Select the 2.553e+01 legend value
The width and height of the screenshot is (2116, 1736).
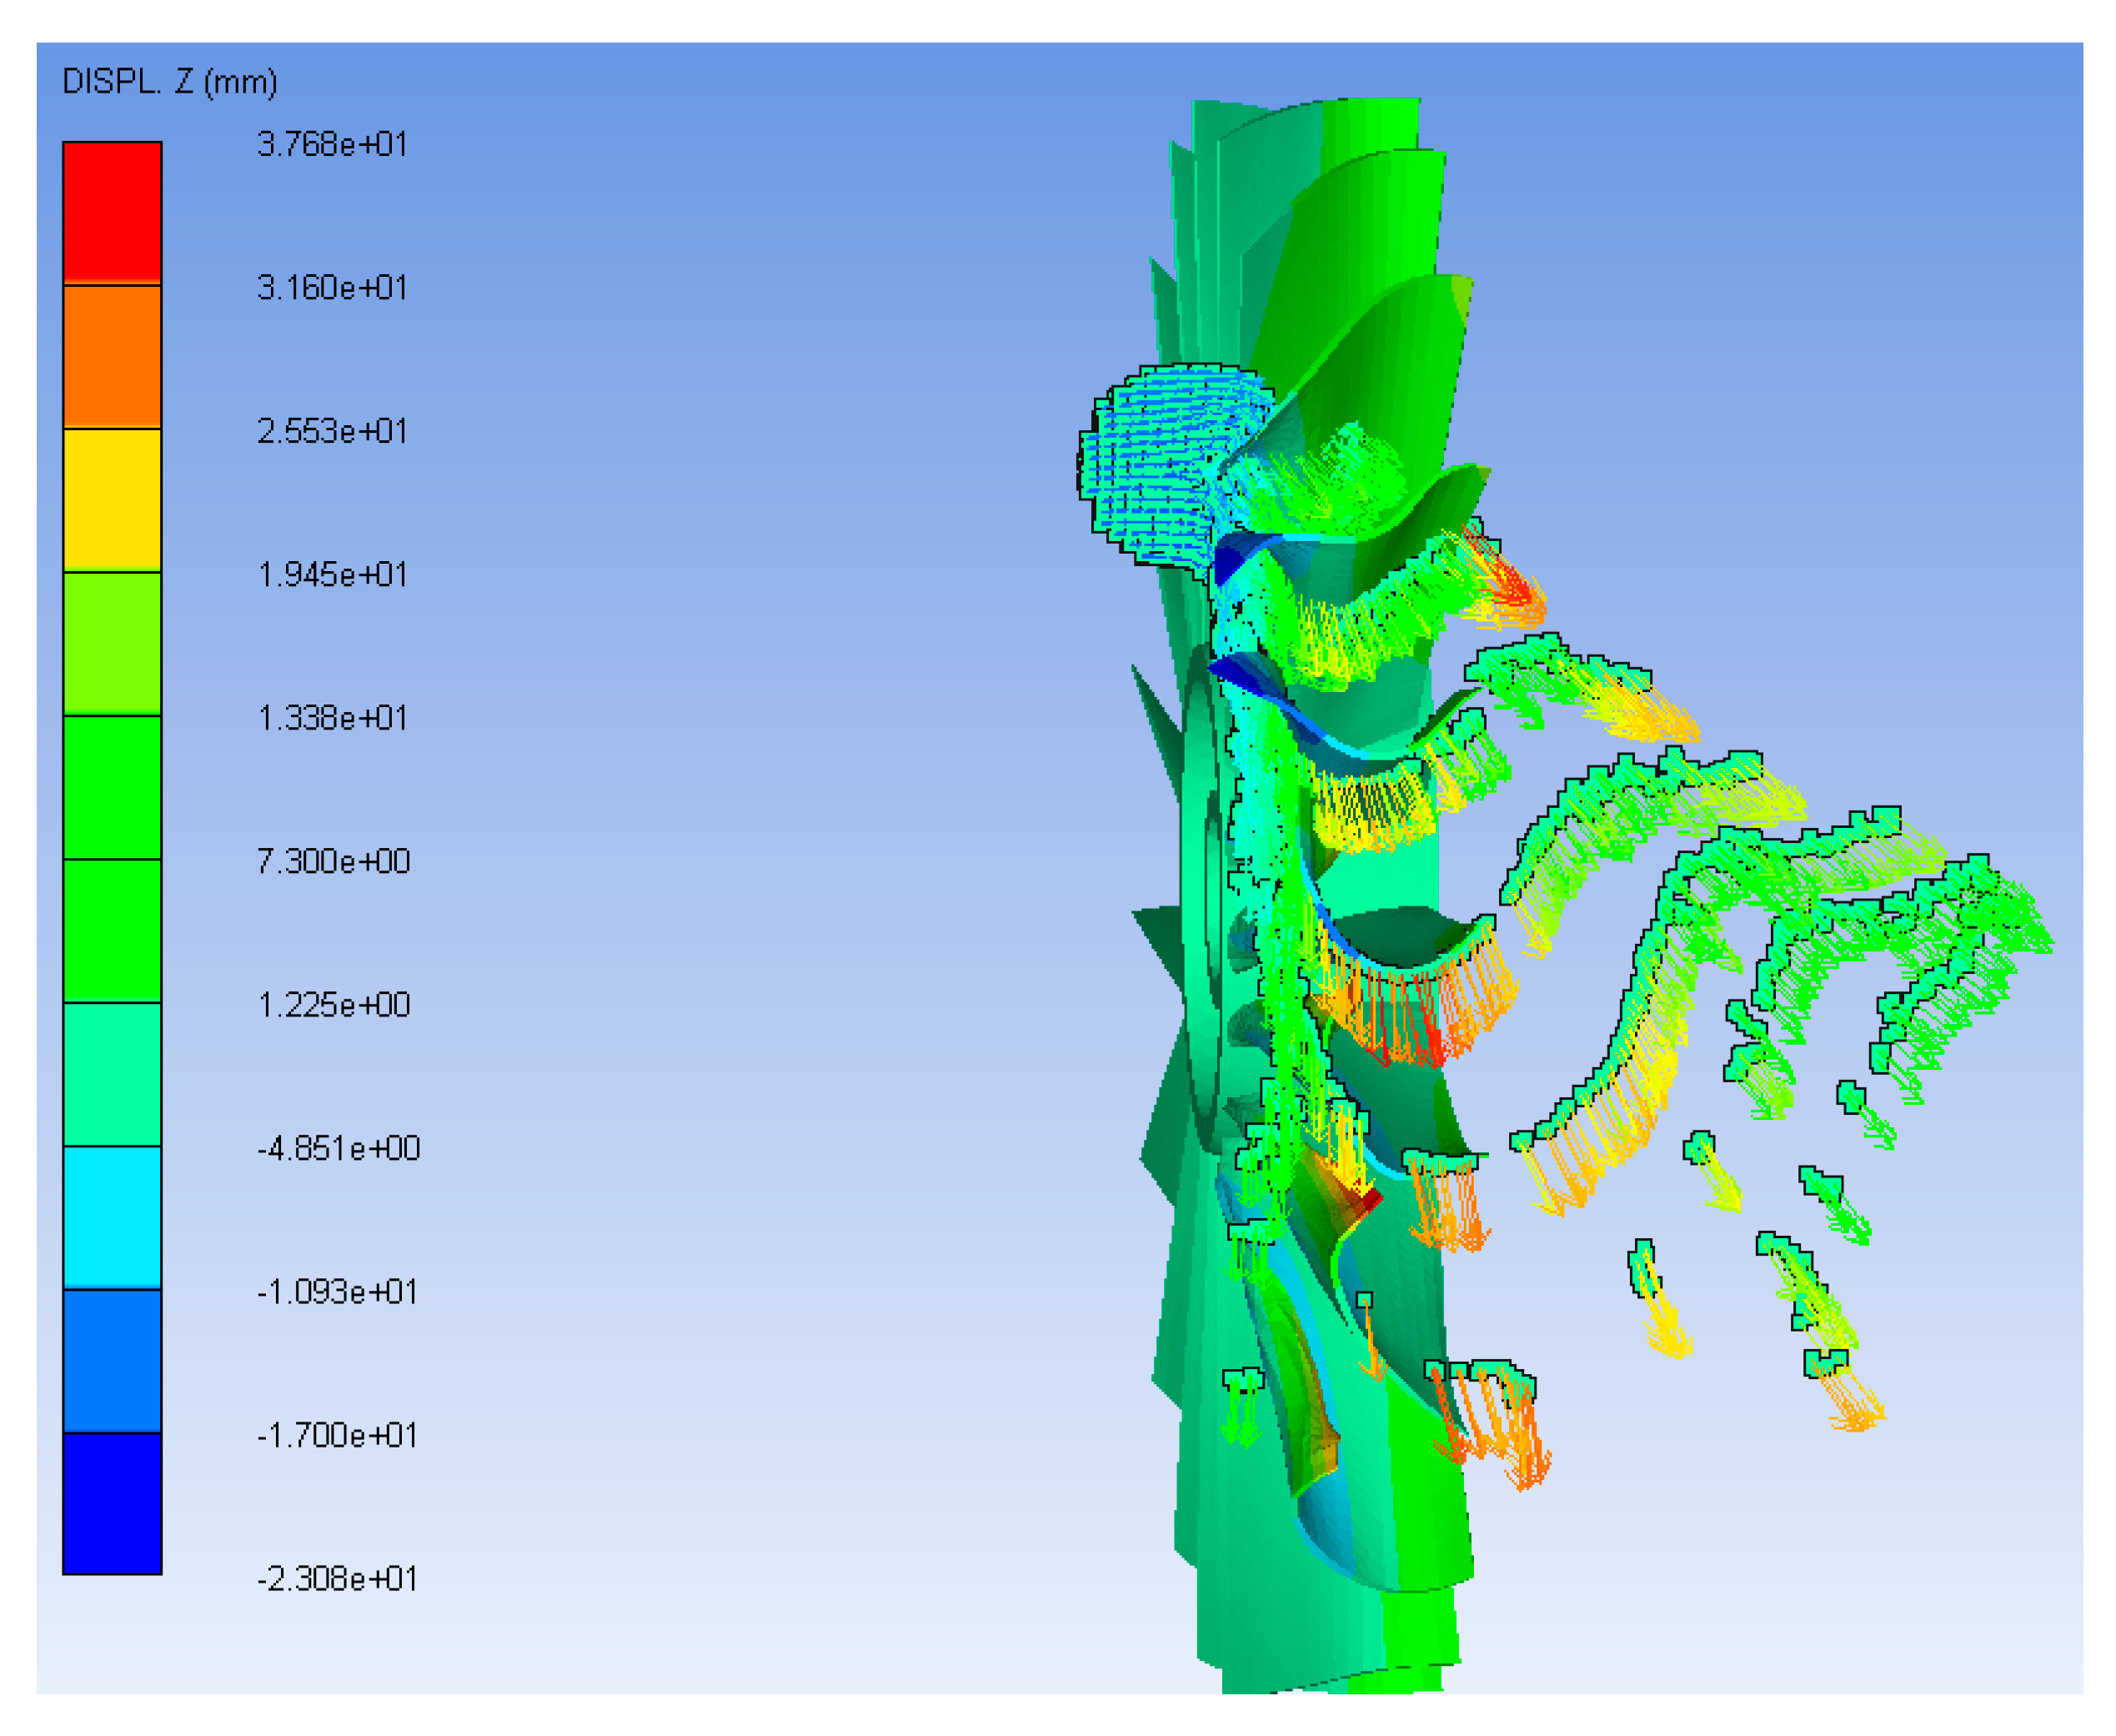332,431
